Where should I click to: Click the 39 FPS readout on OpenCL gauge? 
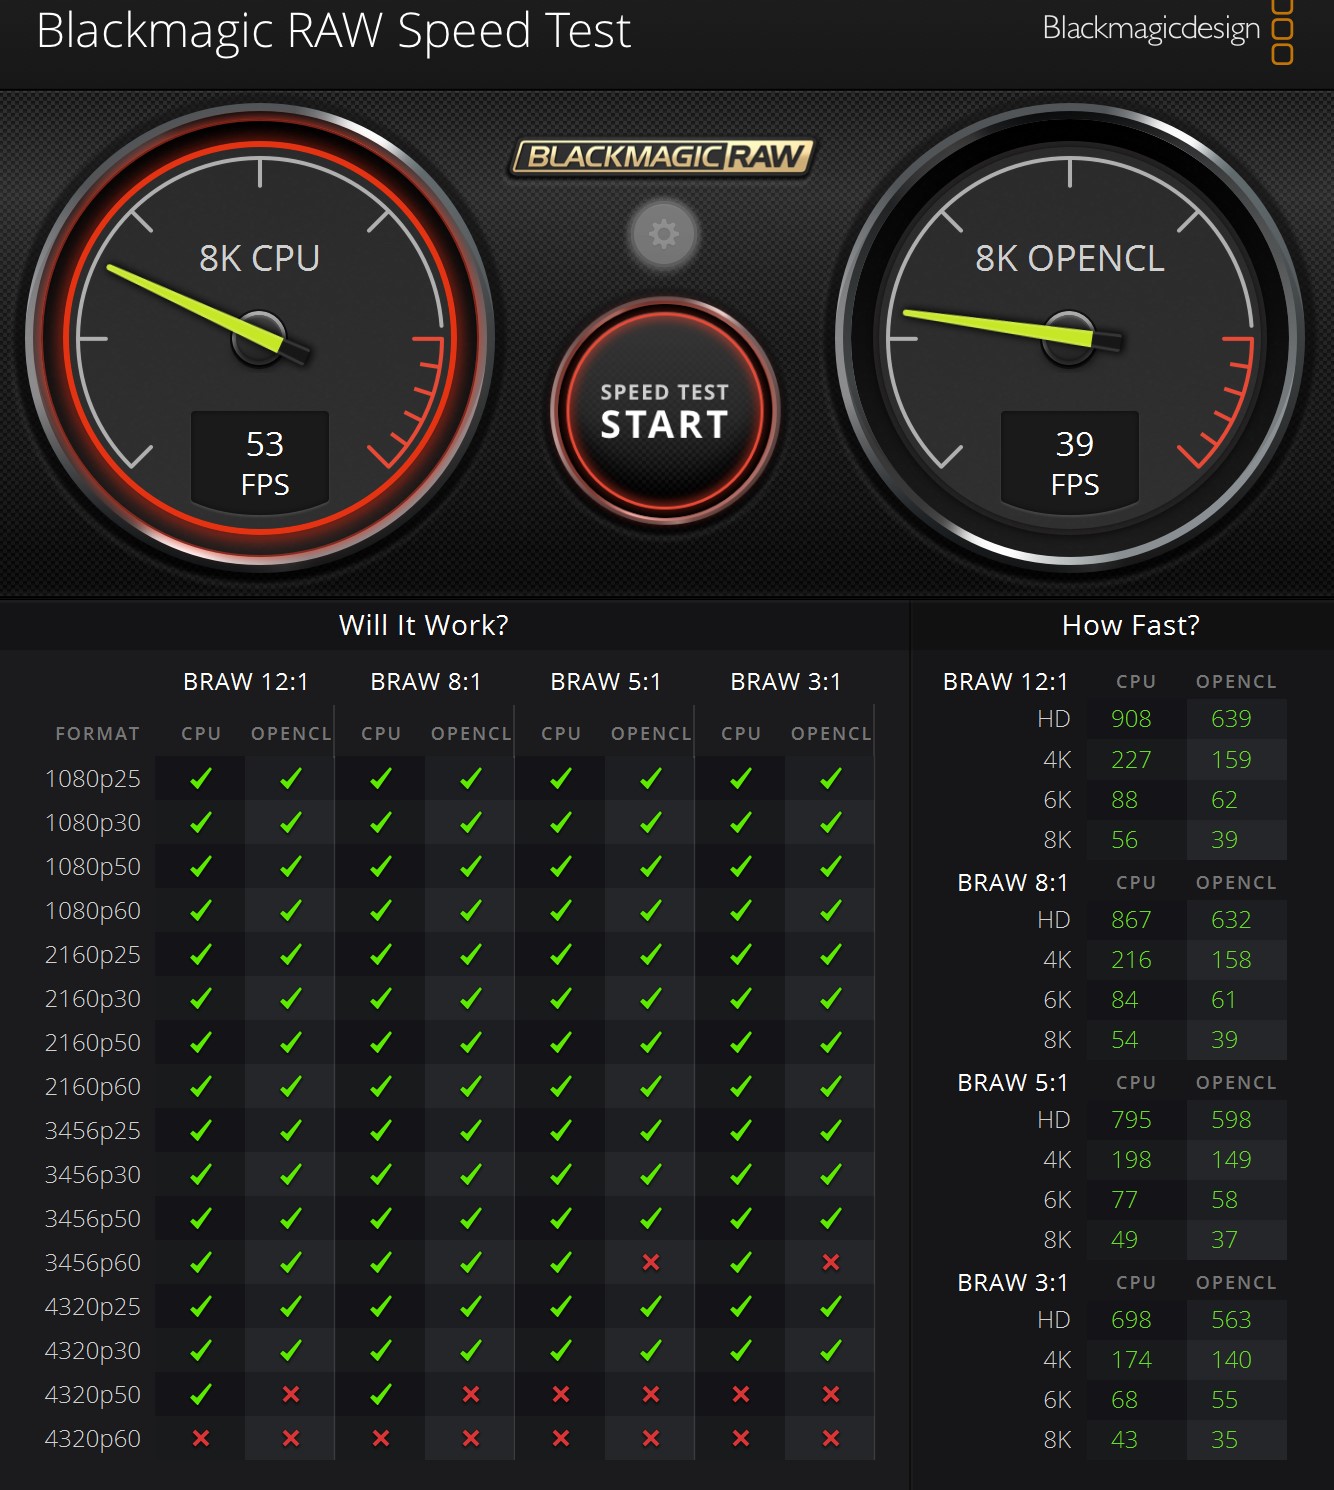coord(1075,463)
